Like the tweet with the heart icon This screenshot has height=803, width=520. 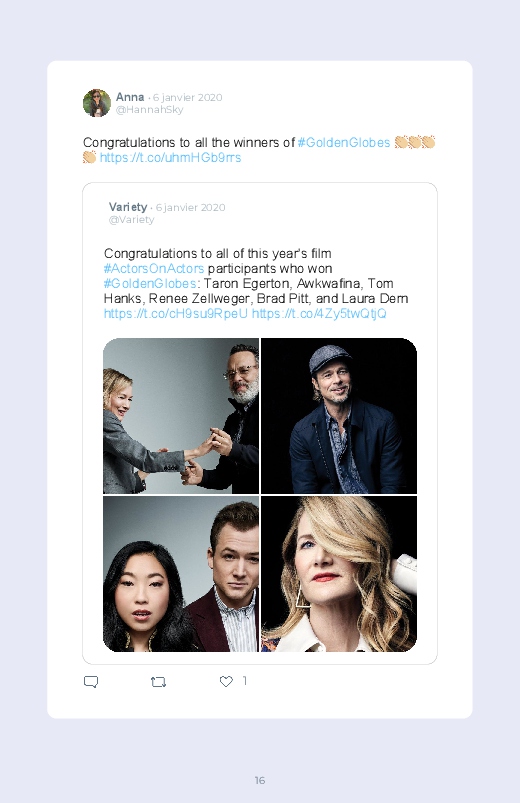[226, 681]
